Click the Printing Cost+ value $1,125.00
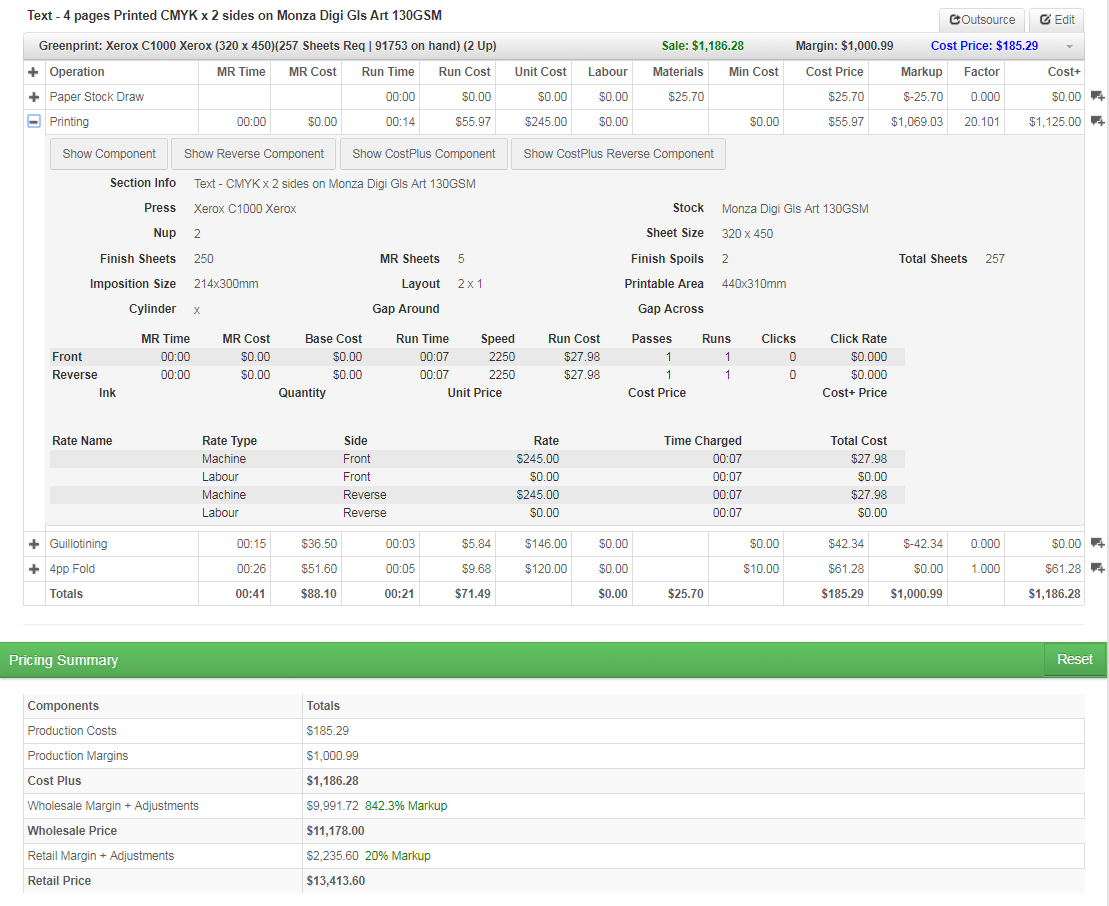The height and width of the screenshot is (906, 1109). coord(1055,122)
